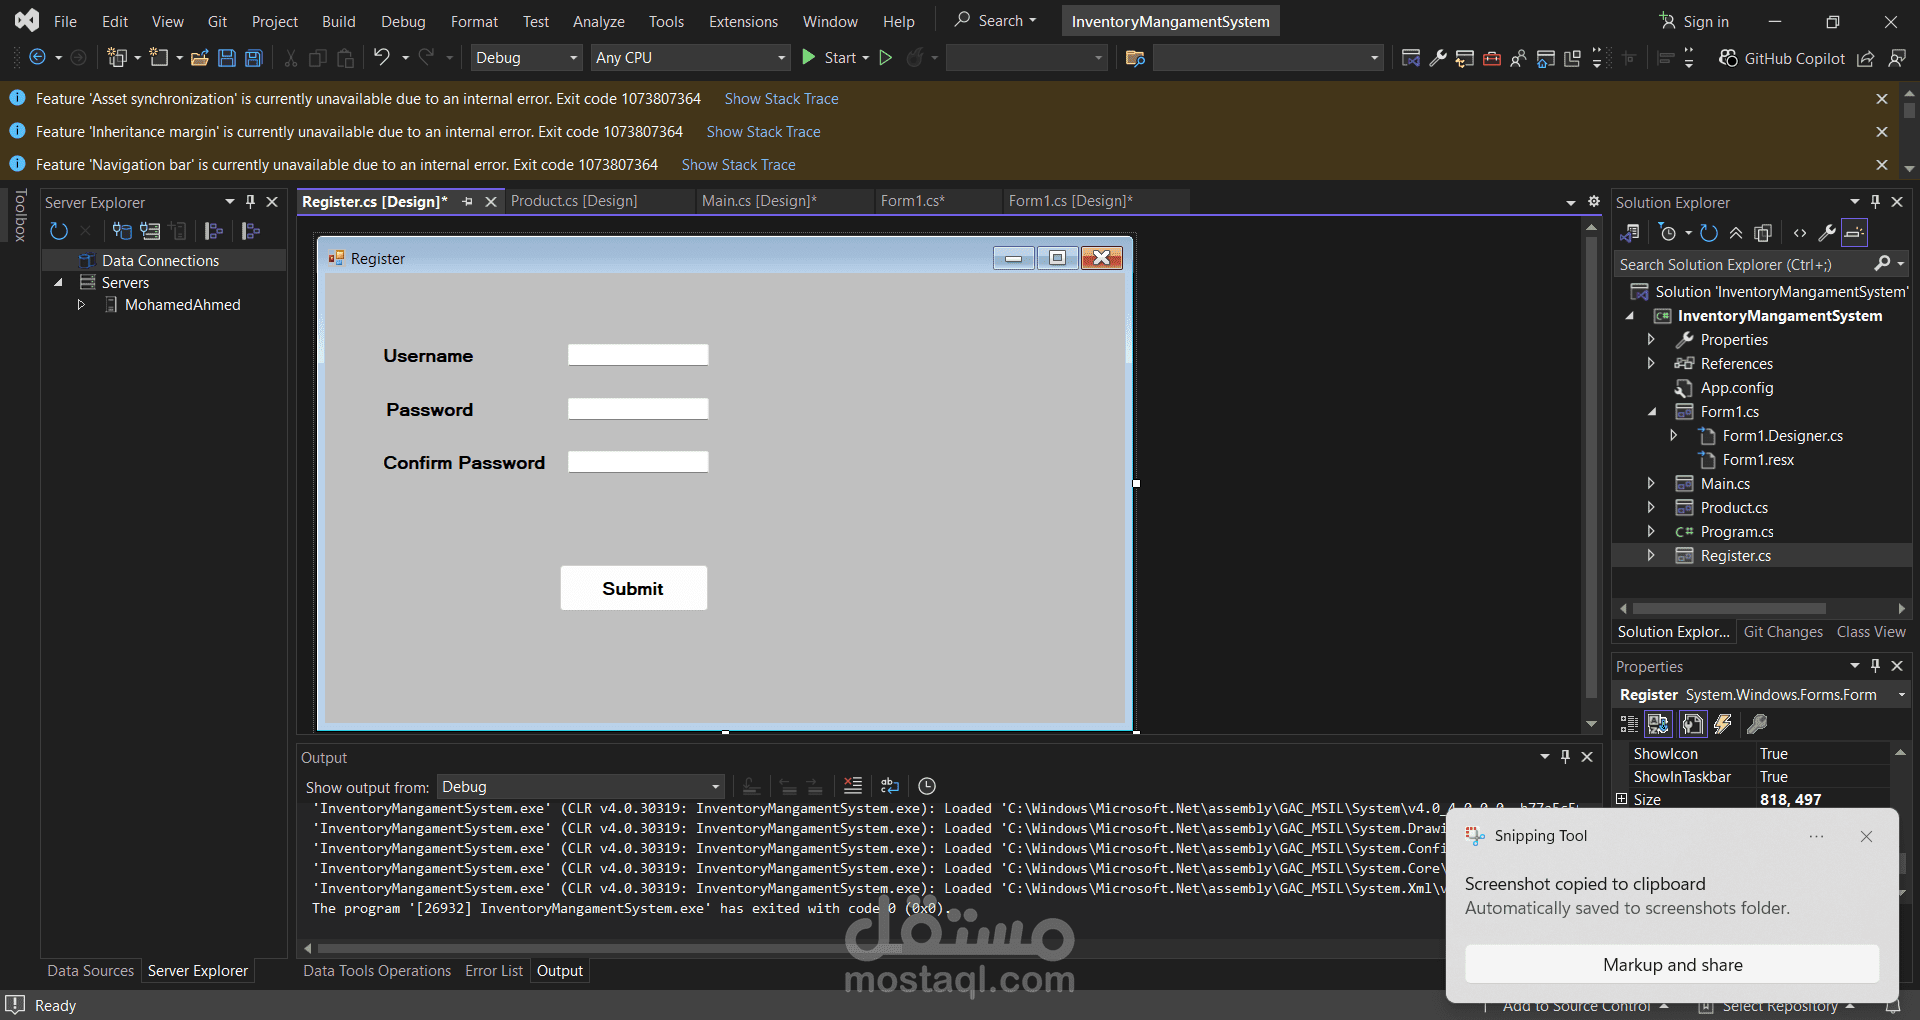Open the Show output from Debug dropdown
Screen dimensions: 1920x1020
click(x=581, y=787)
